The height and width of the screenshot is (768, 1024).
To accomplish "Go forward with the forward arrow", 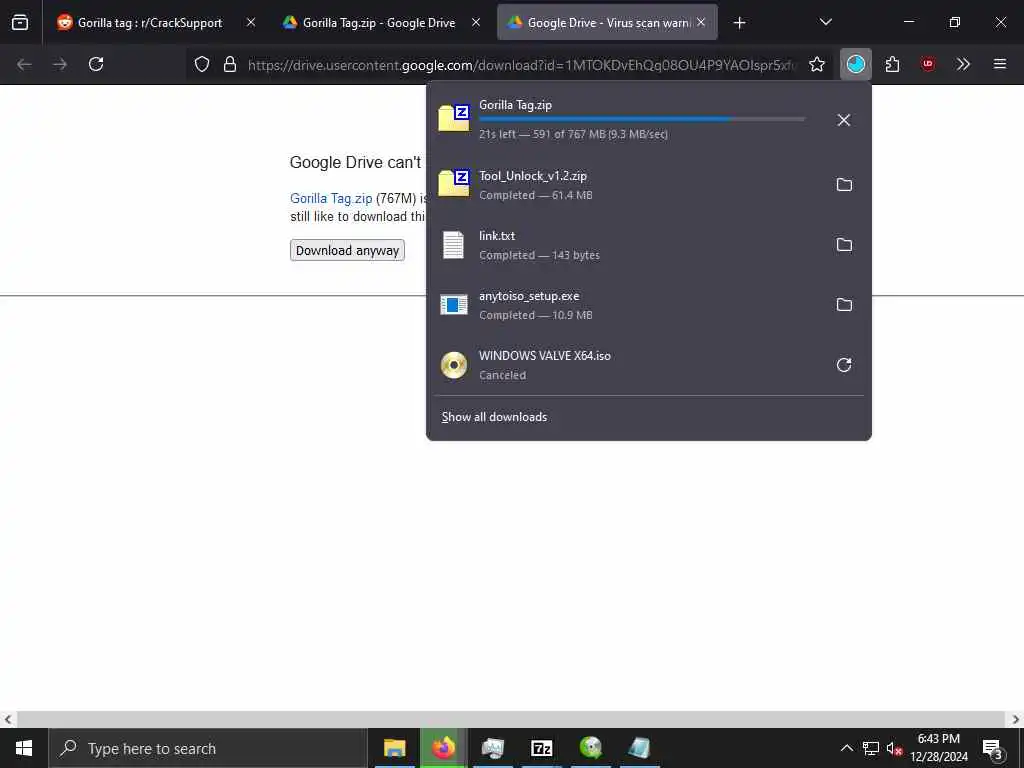I will 60,64.
